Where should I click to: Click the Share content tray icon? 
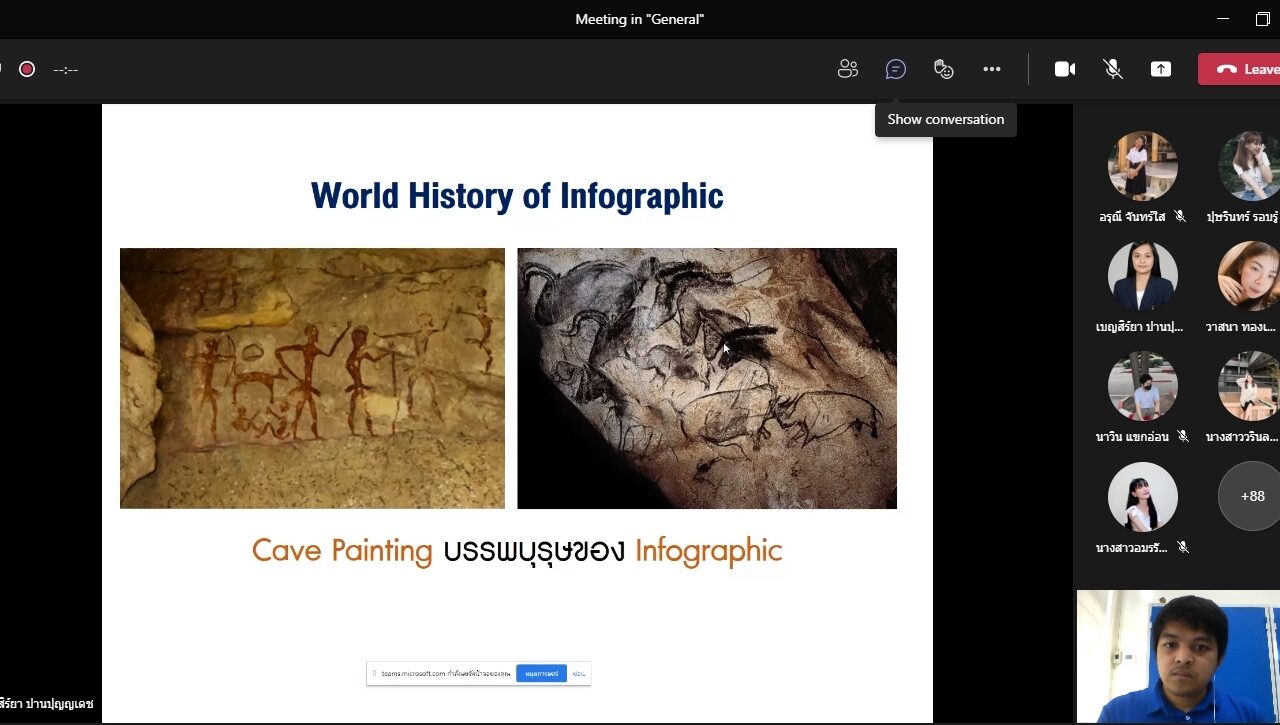(x=1161, y=69)
